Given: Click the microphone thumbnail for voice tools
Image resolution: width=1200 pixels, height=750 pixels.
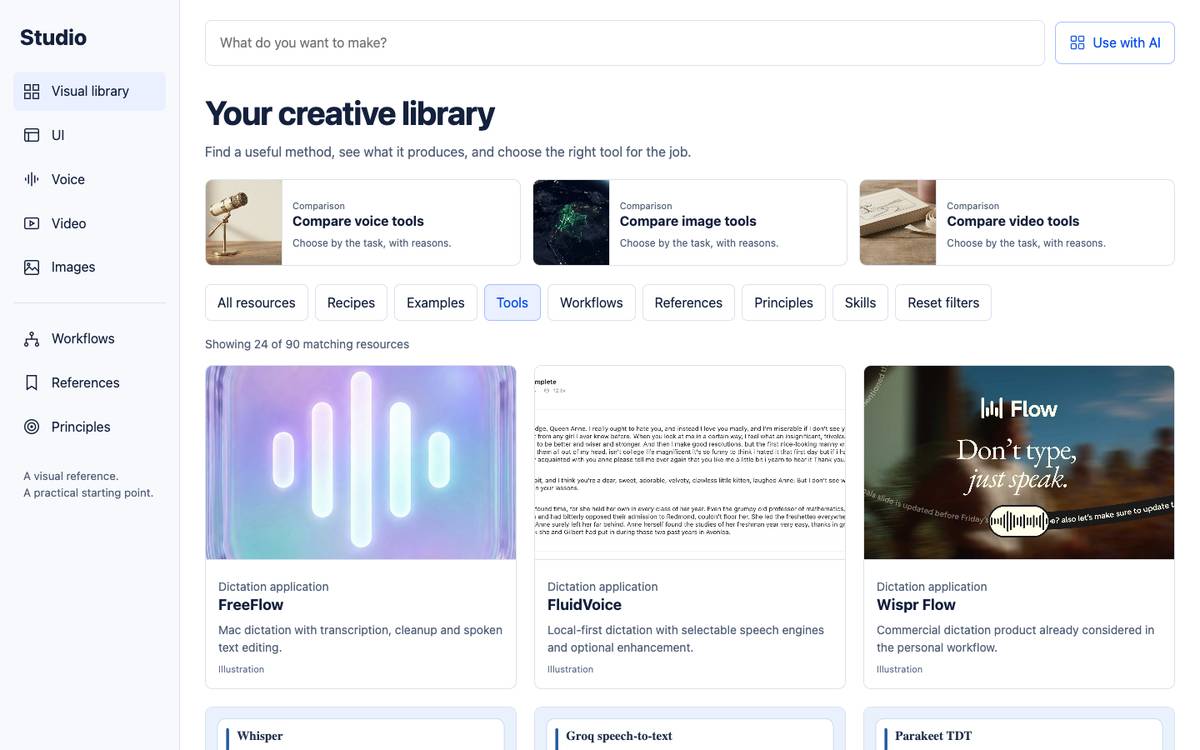Looking at the screenshot, I should (x=244, y=222).
